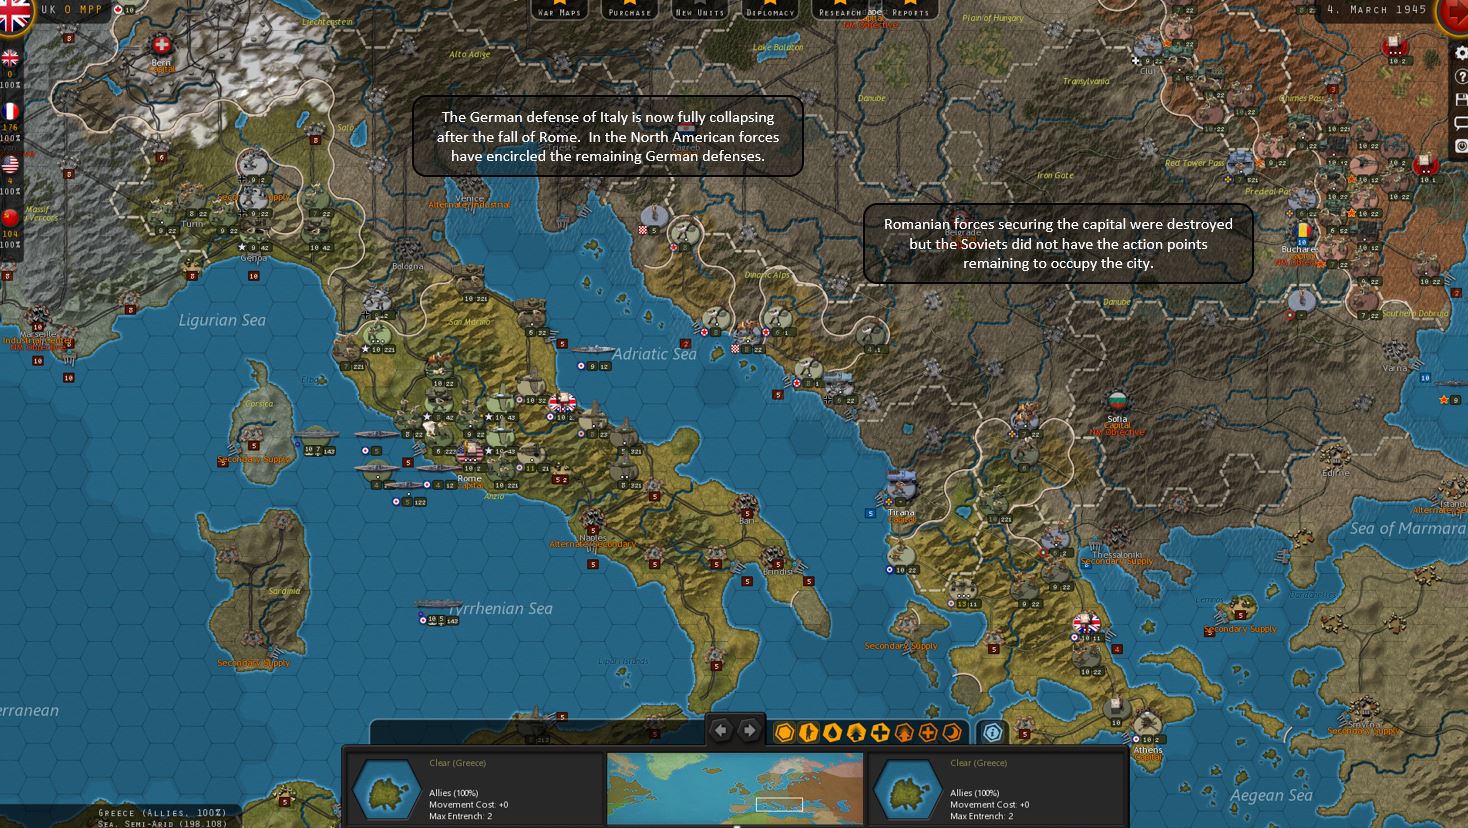Viewport: 1468px width, 828px height.
Task: Go to previous unit with left arrow
Action: pos(720,731)
